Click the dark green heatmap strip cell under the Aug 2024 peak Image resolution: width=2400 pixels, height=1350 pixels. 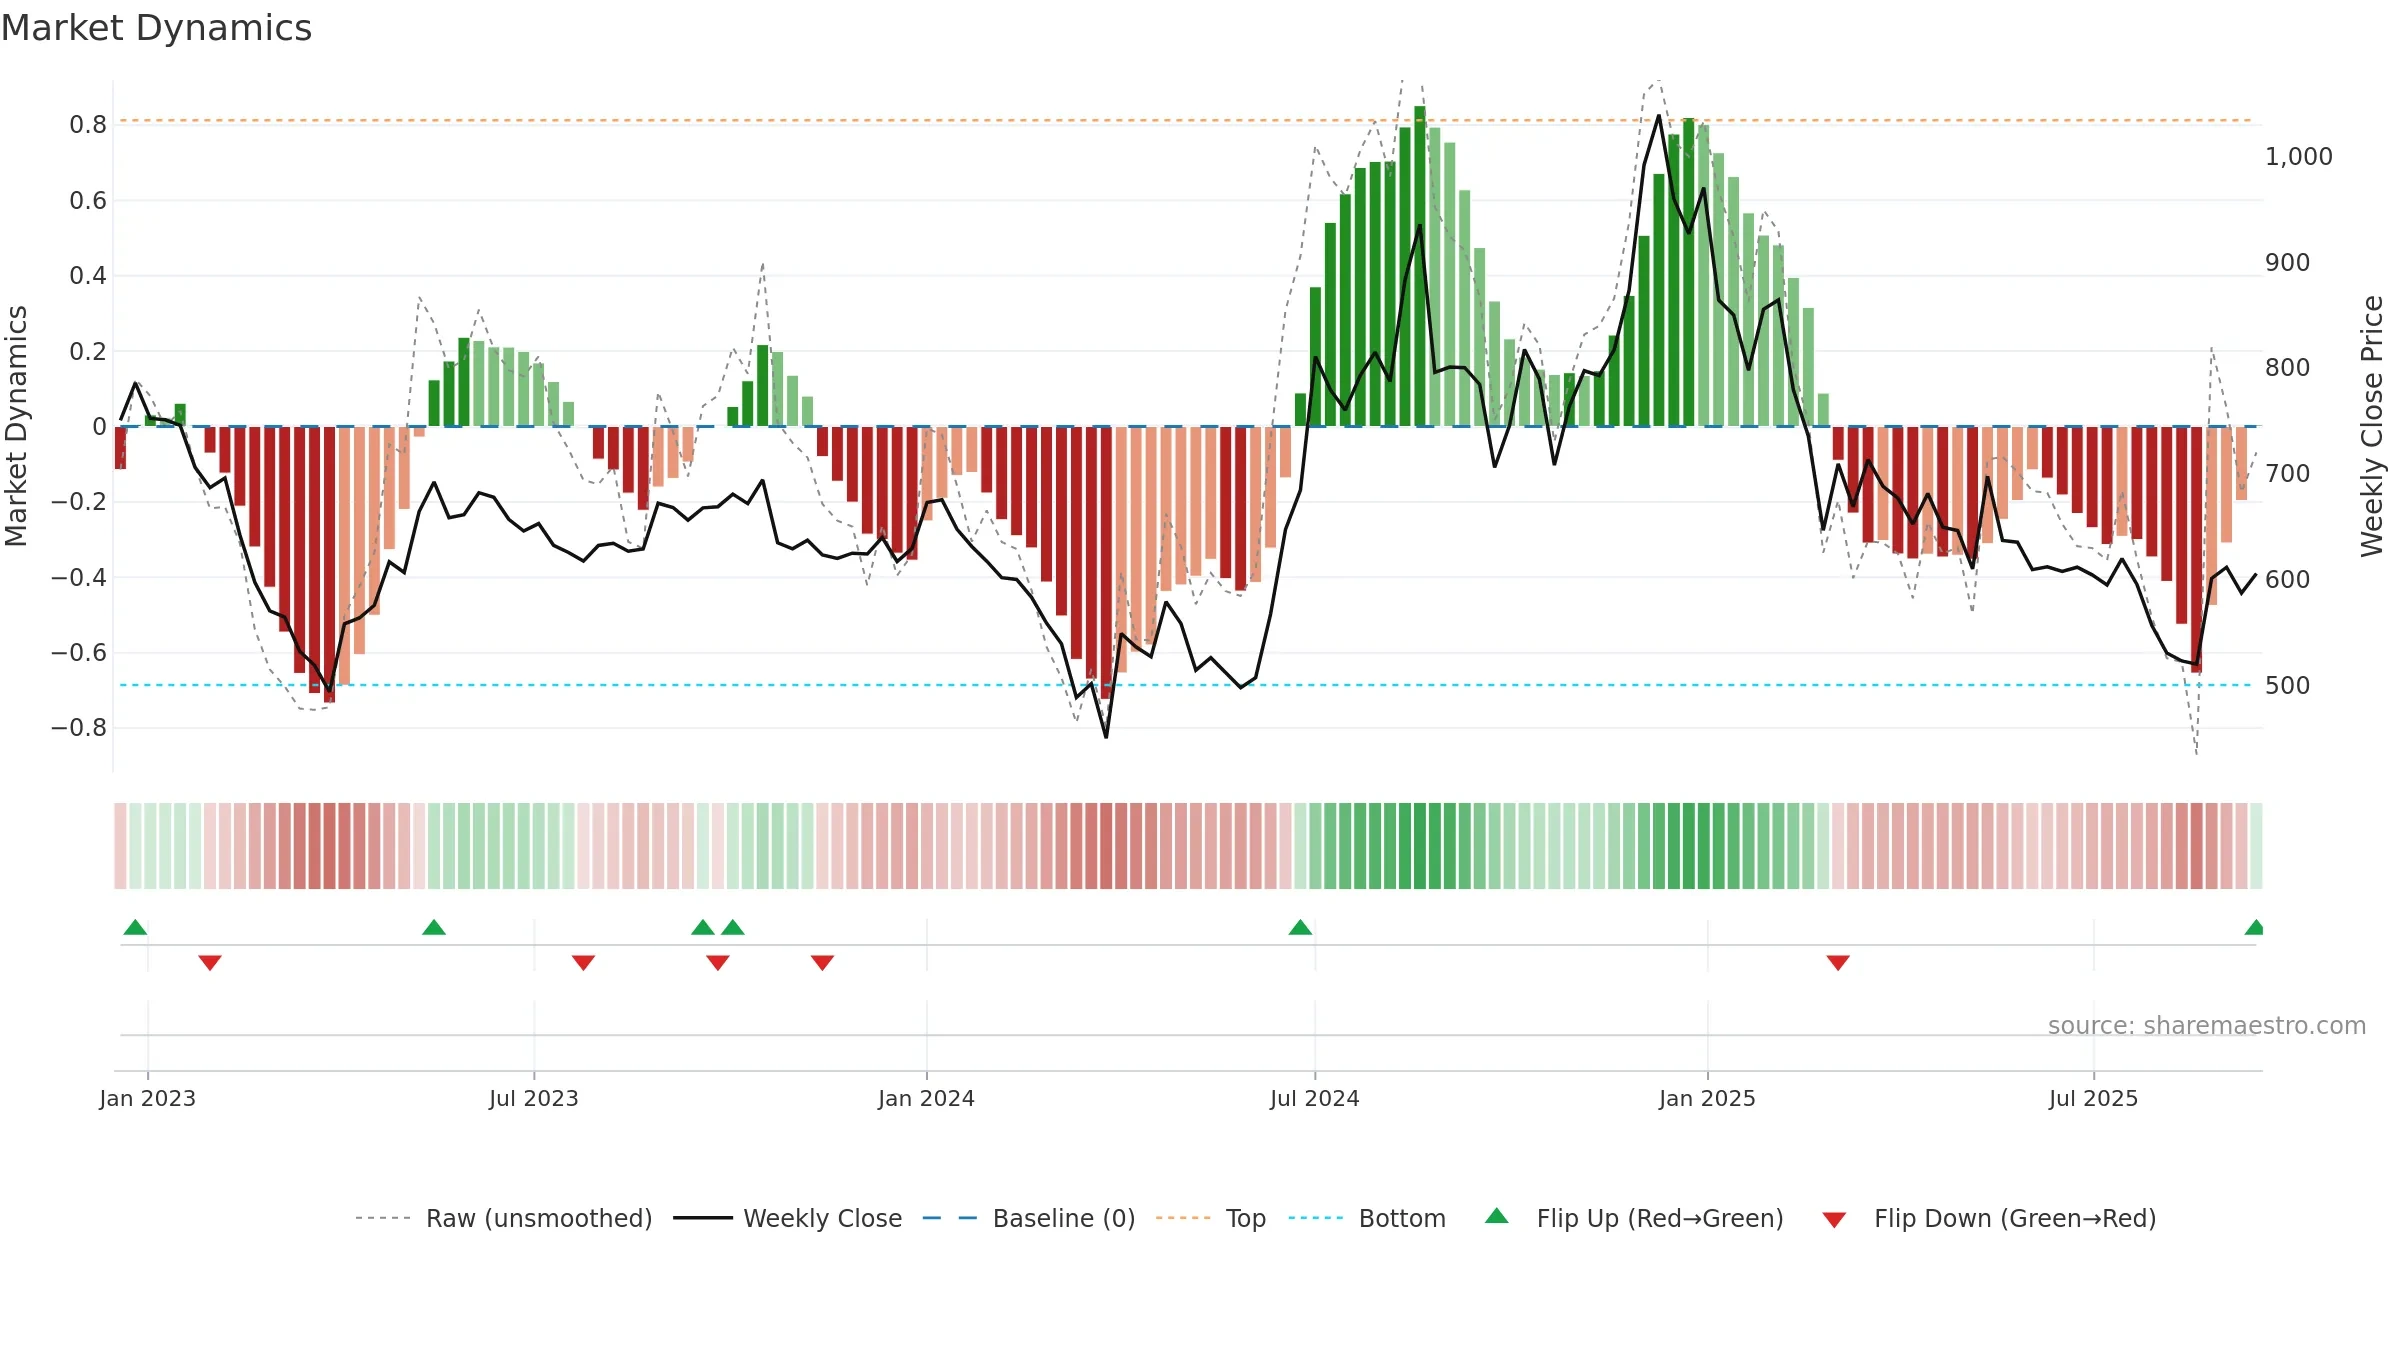[x=1420, y=846]
